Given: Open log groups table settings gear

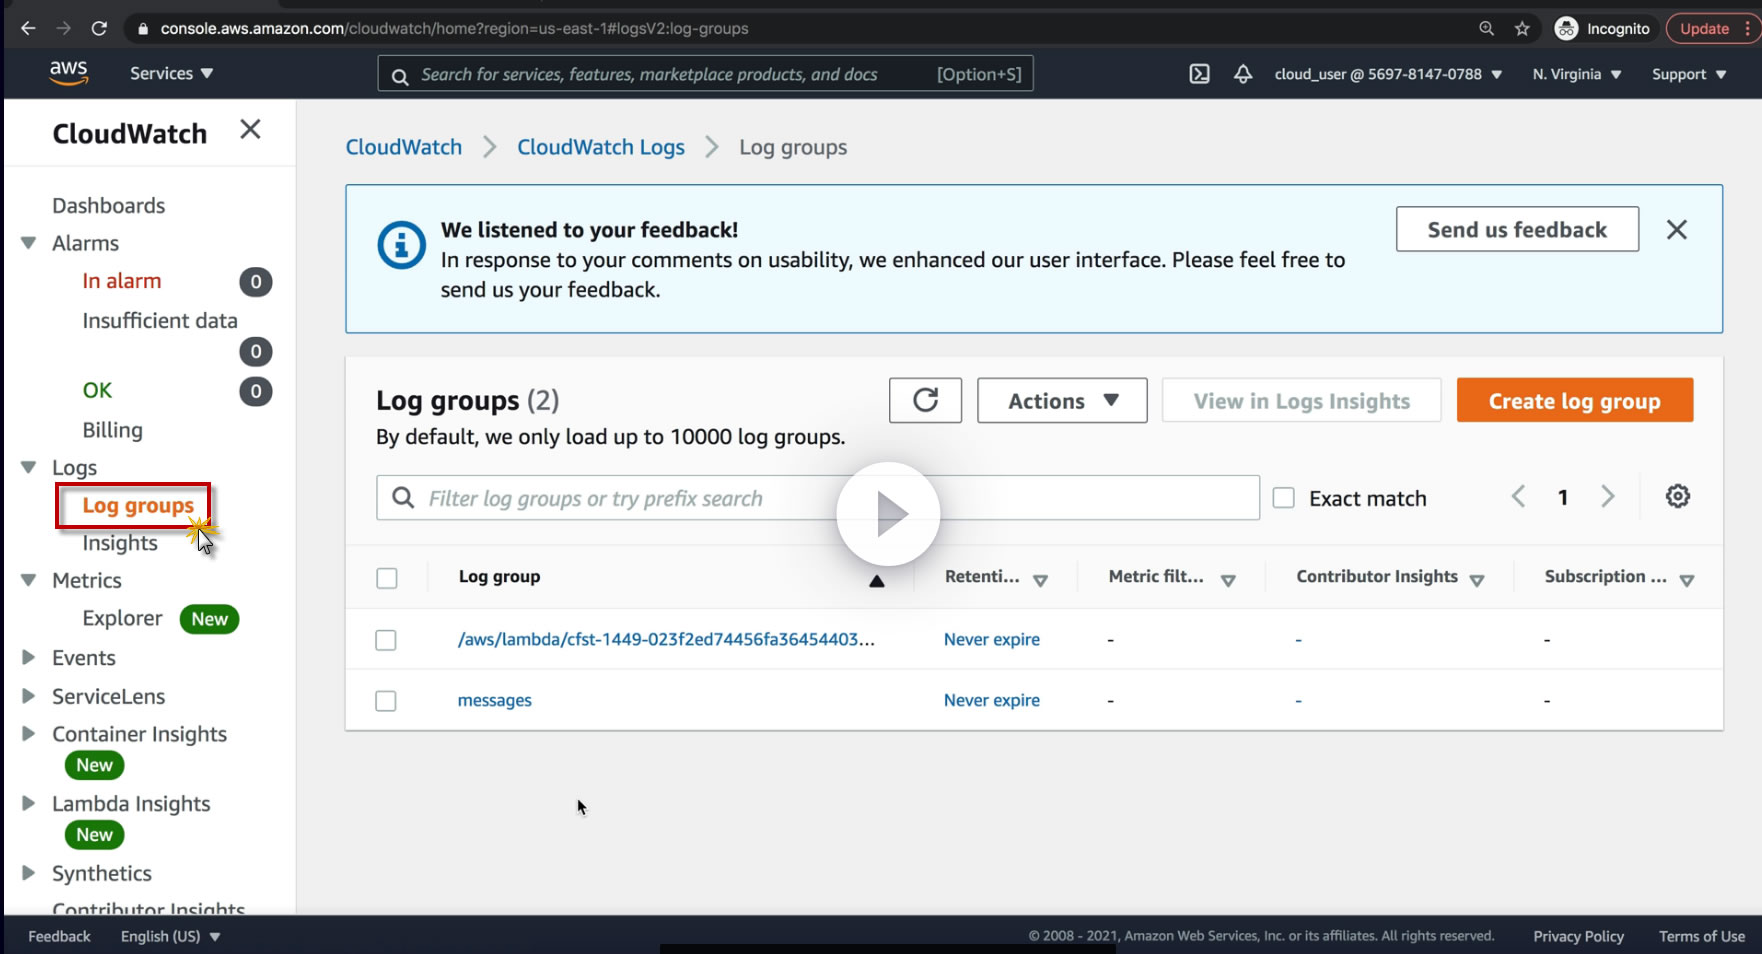Looking at the screenshot, I should 1678,496.
